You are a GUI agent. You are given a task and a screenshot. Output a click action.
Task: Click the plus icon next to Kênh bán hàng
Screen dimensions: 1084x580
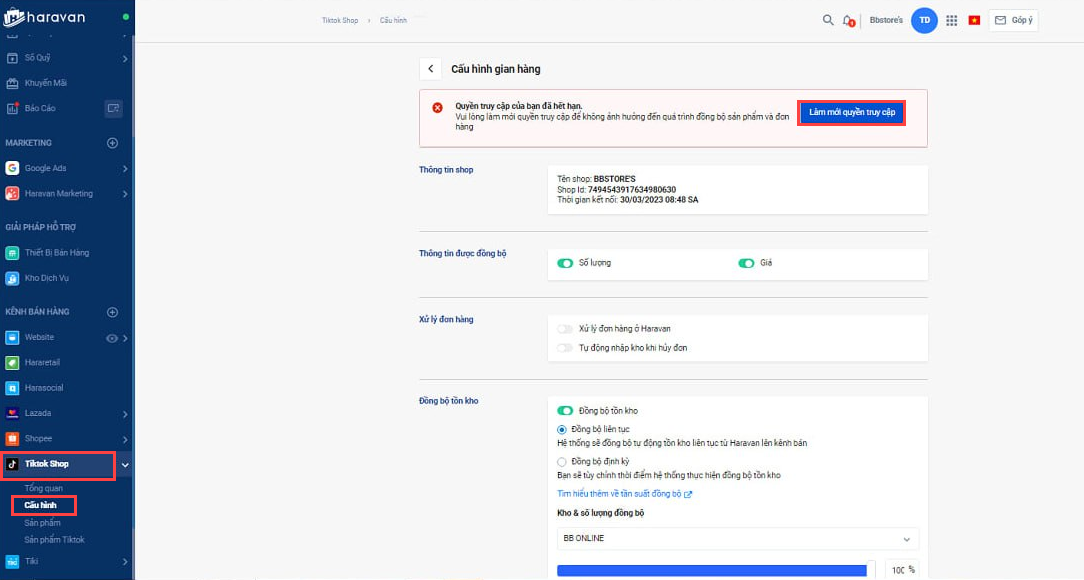[x=112, y=312]
